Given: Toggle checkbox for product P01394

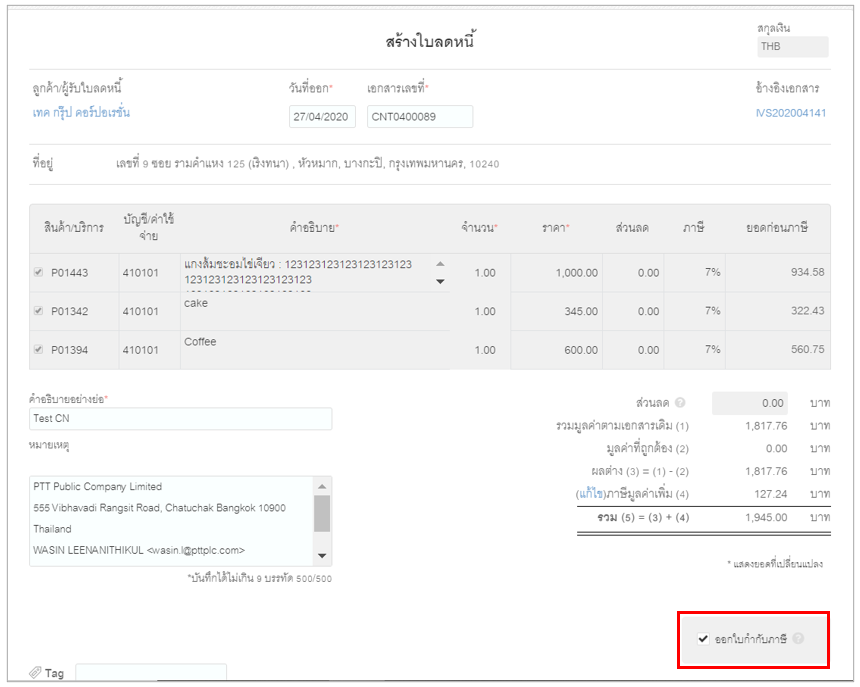Looking at the screenshot, I should click(38, 349).
